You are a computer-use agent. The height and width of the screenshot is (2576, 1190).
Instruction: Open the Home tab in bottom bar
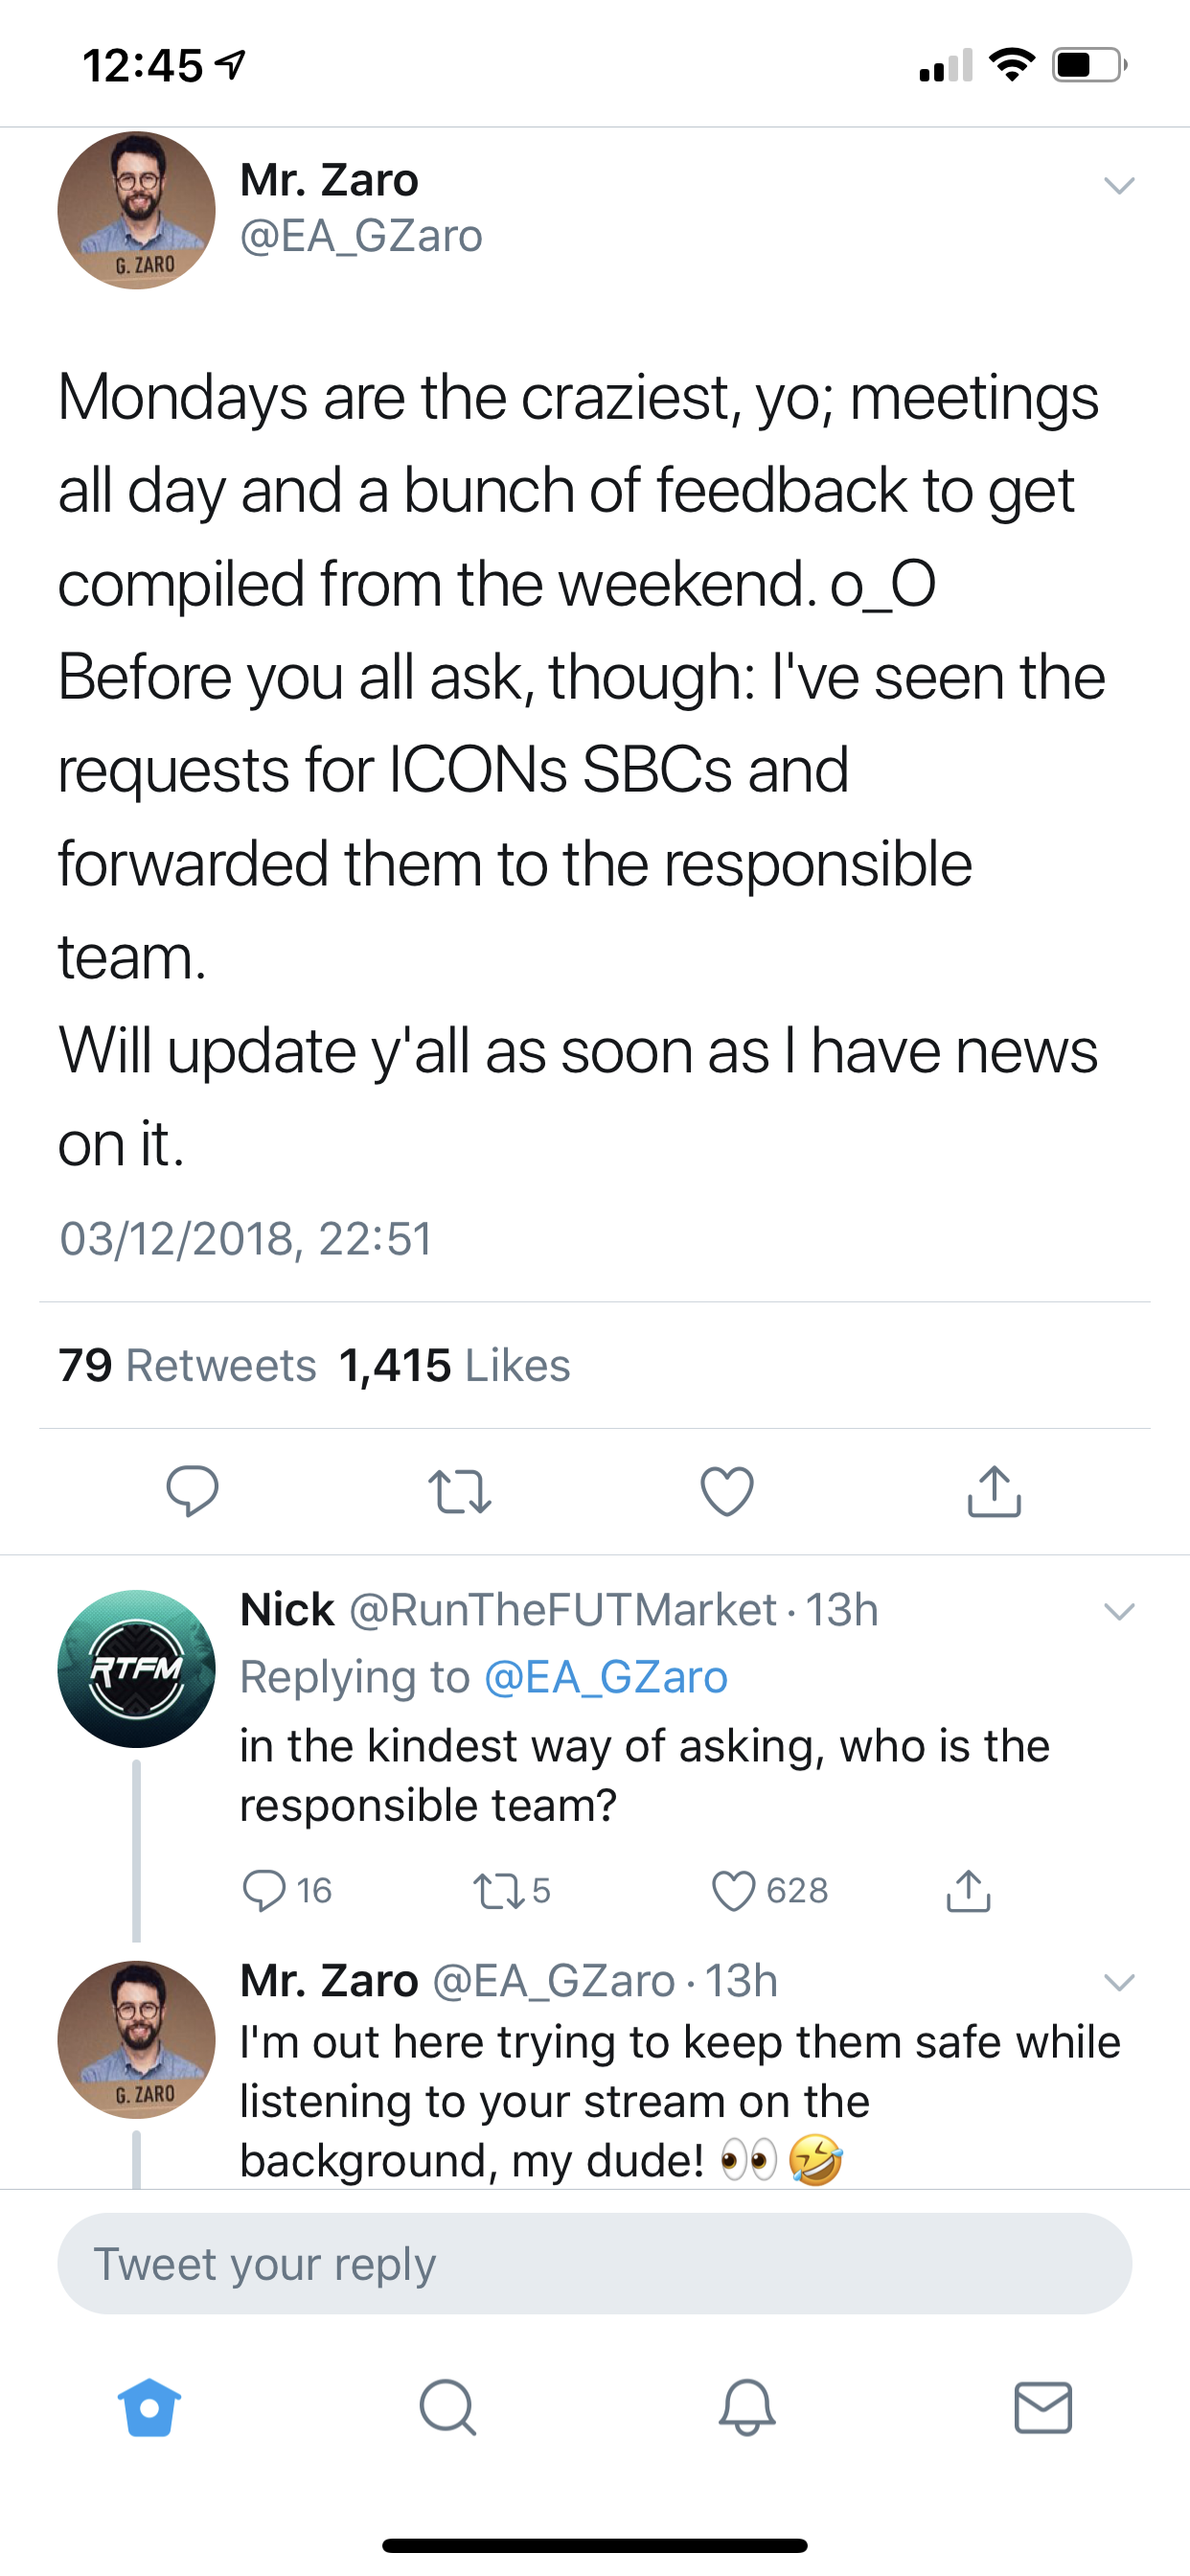click(149, 2407)
